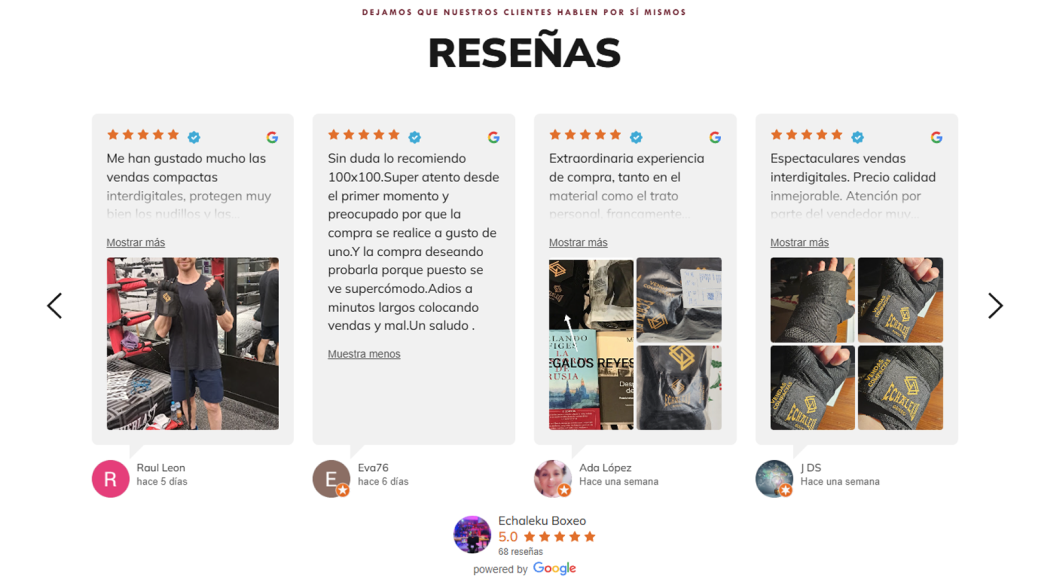Expand Ada López's review with Mostrar más
The image size is (1063, 579).
click(578, 242)
